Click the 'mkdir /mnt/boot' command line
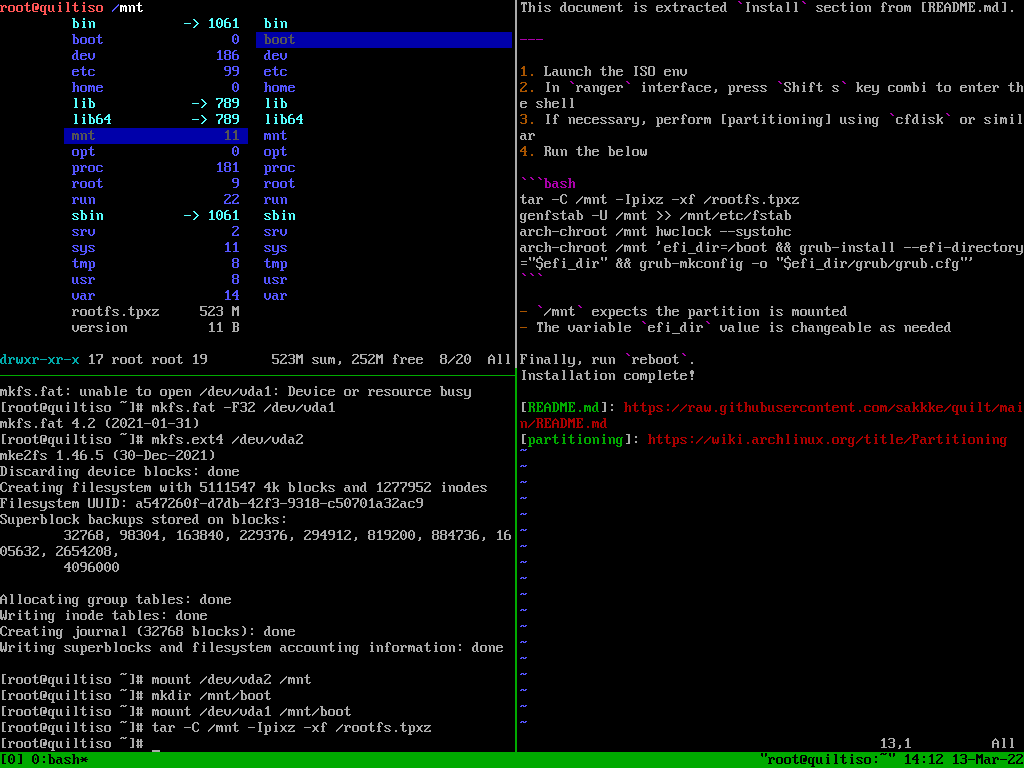 tap(136, 696)
